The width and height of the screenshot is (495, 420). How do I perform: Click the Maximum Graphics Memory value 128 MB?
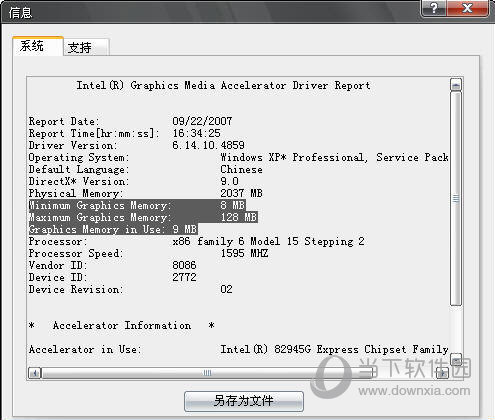coord(239,217)
